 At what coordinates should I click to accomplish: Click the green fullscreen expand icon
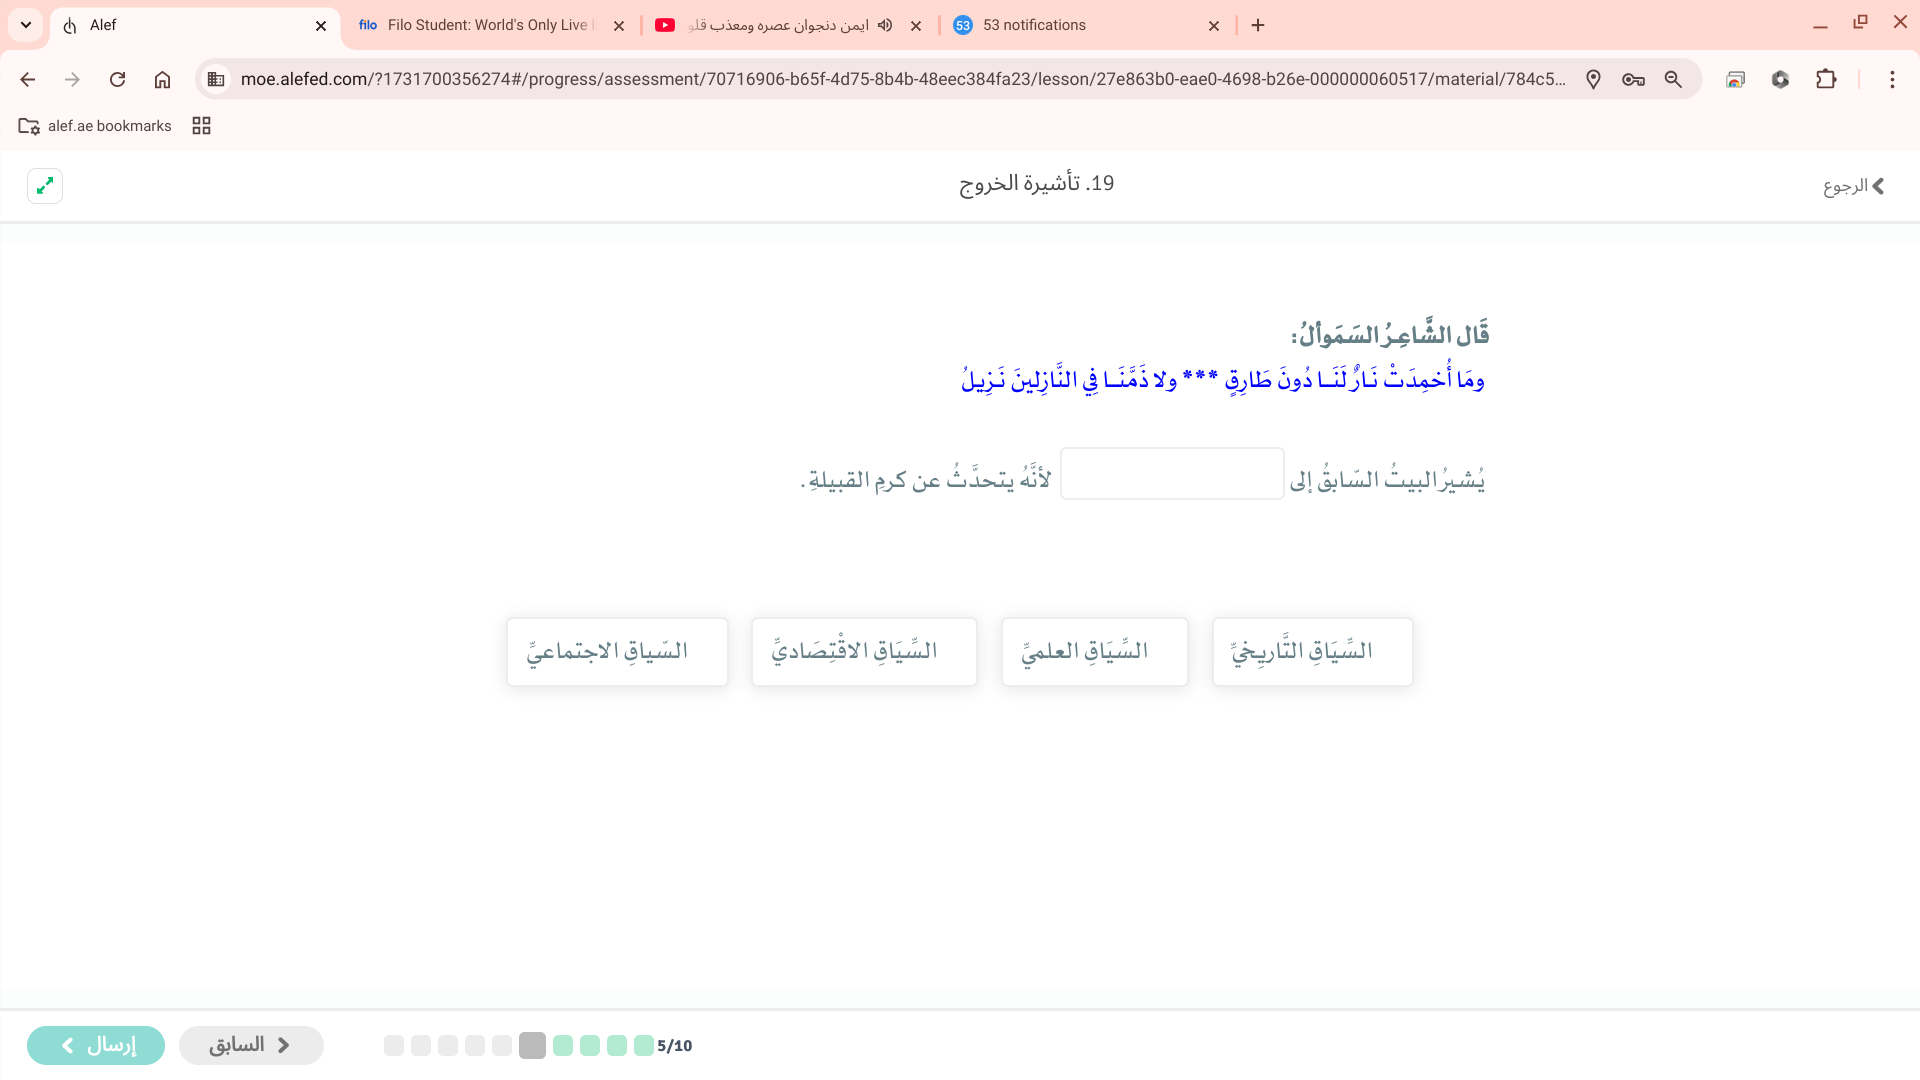point(45,186)
